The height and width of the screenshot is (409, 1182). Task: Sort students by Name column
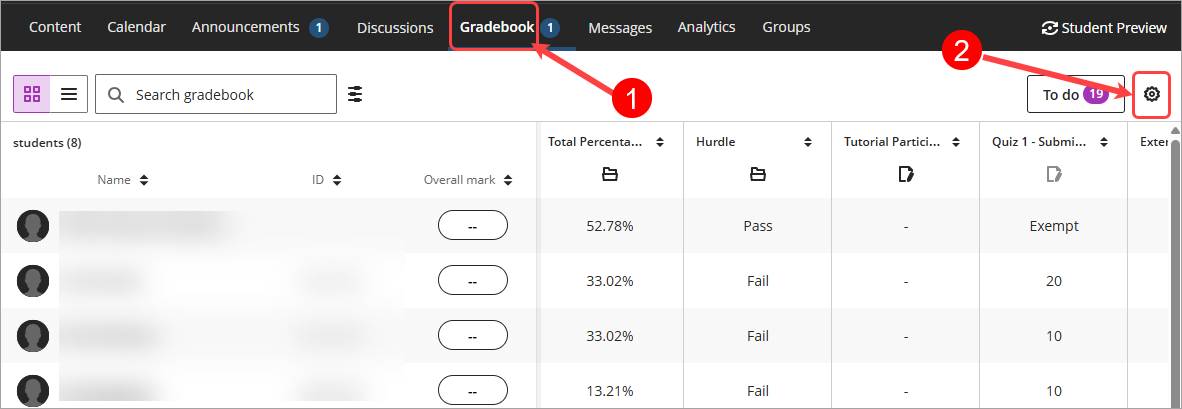click(123, 180)
